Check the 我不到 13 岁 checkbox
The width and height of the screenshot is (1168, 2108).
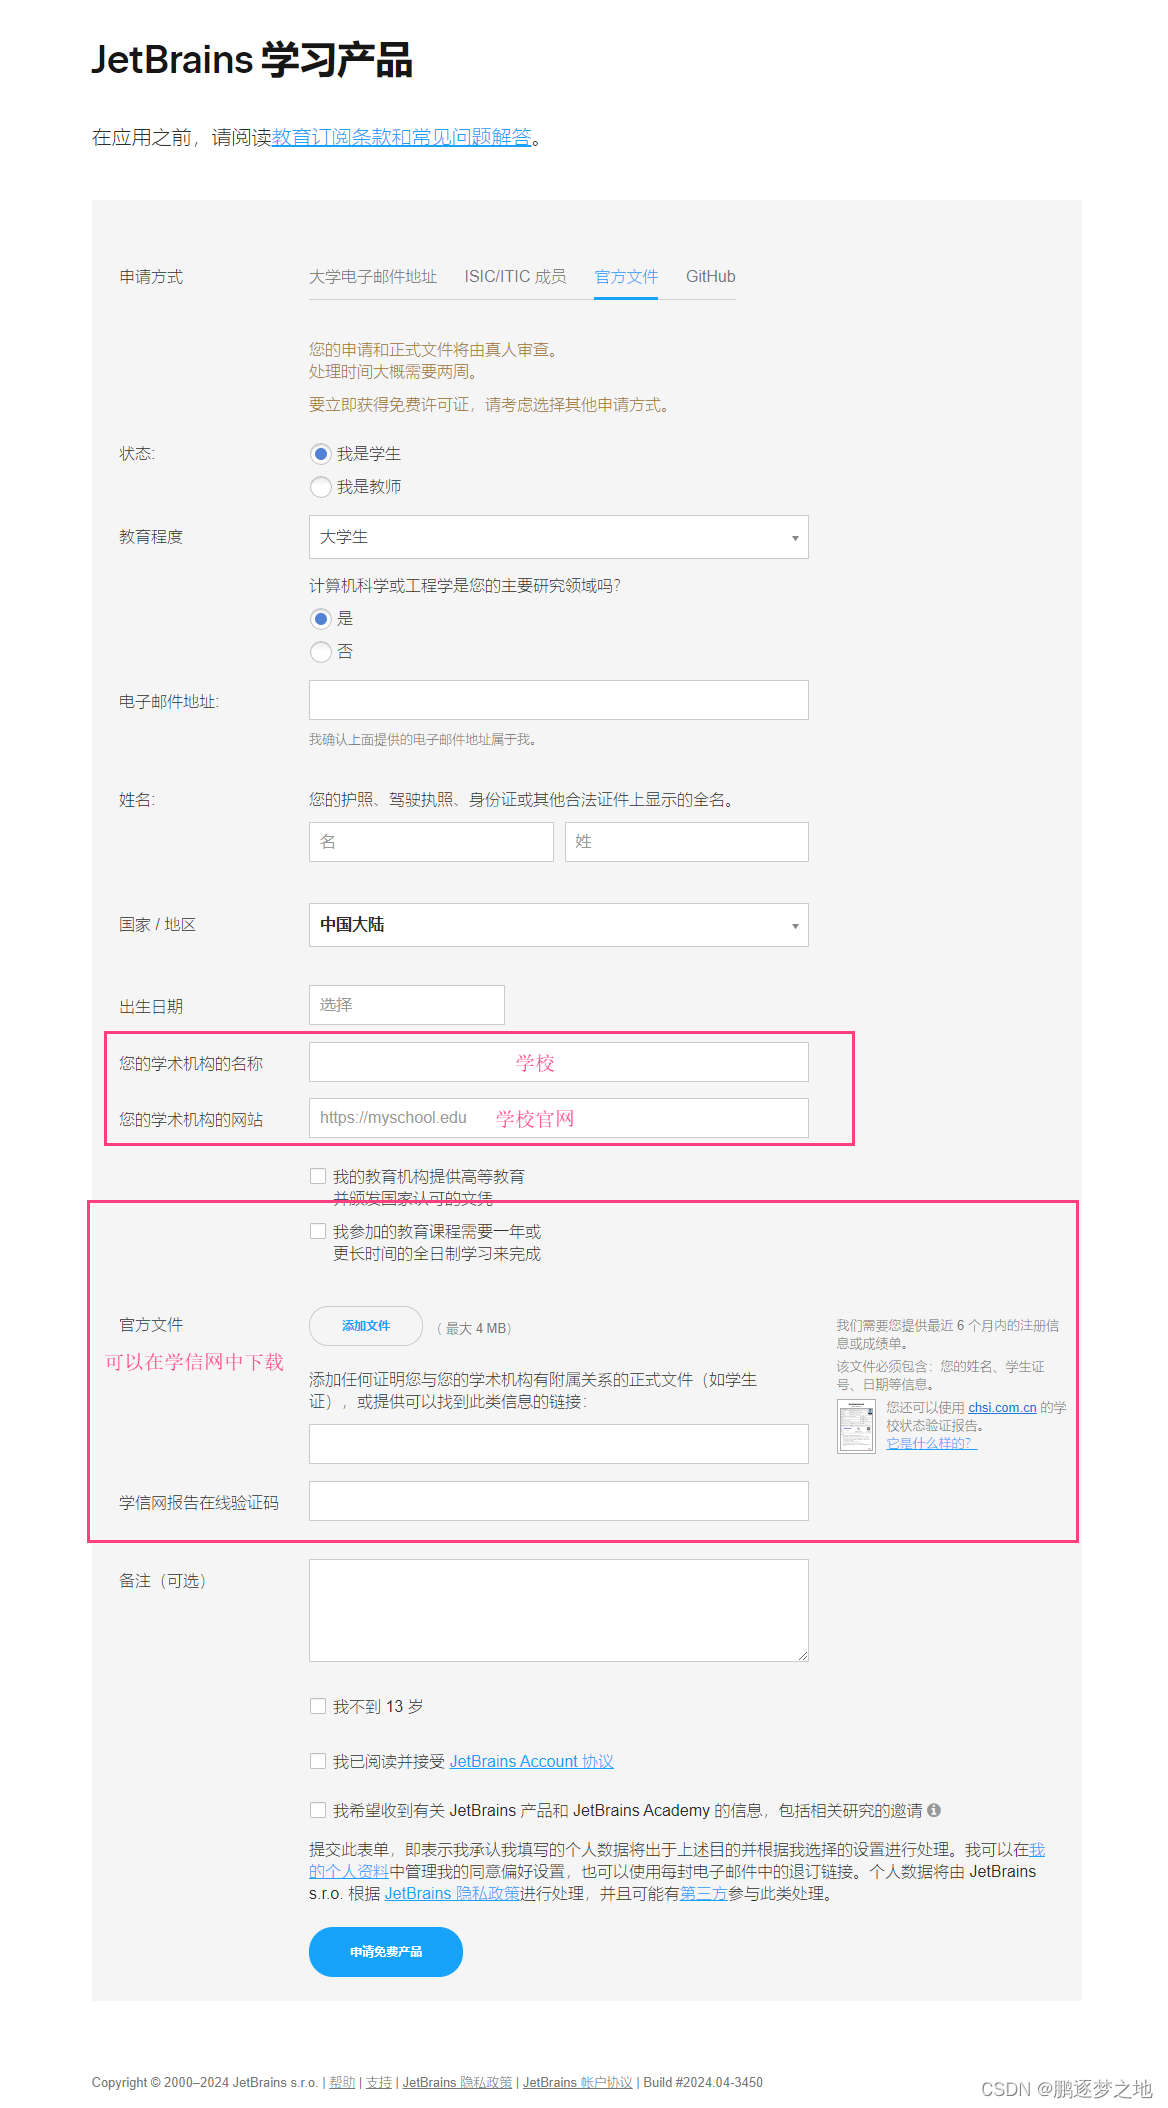coord(318,1706)
